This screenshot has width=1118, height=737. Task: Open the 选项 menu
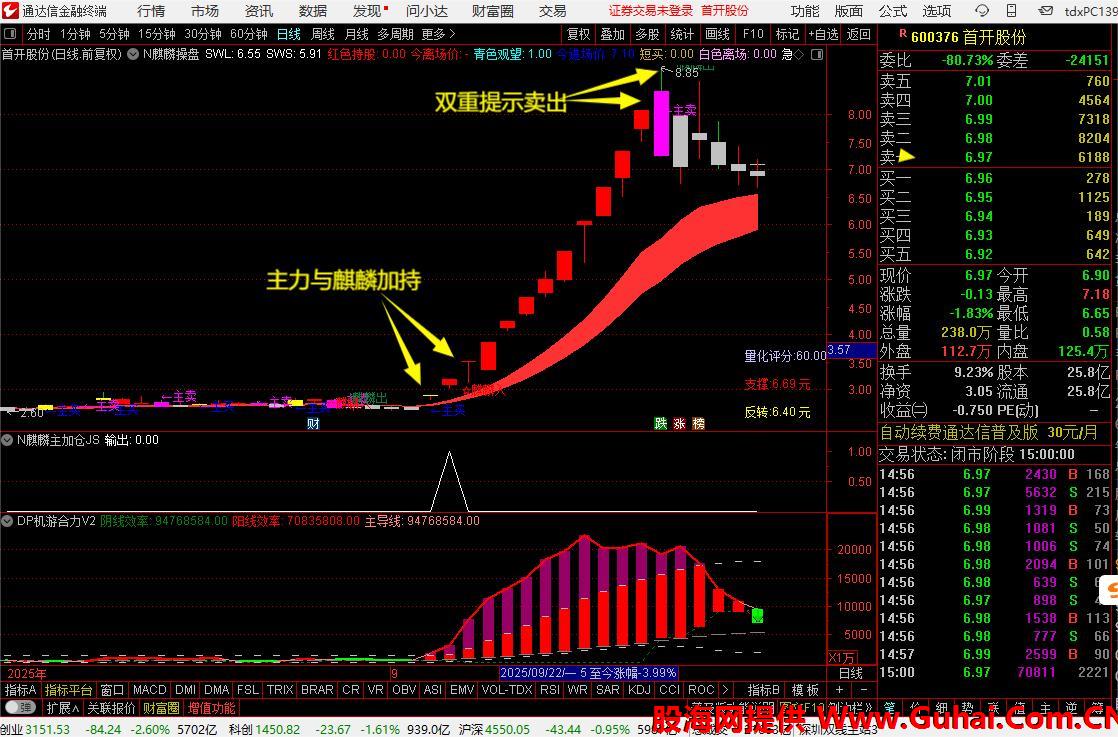point(937,11)
